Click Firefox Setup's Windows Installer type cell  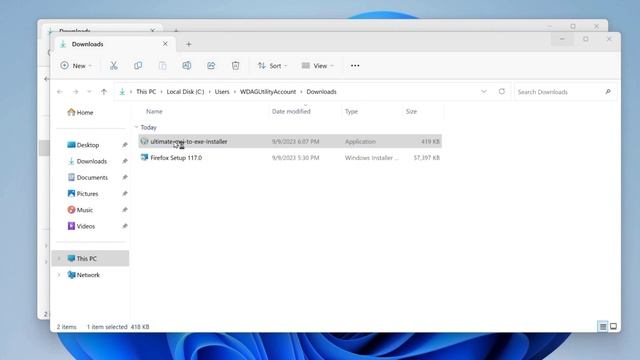(371, 158)
